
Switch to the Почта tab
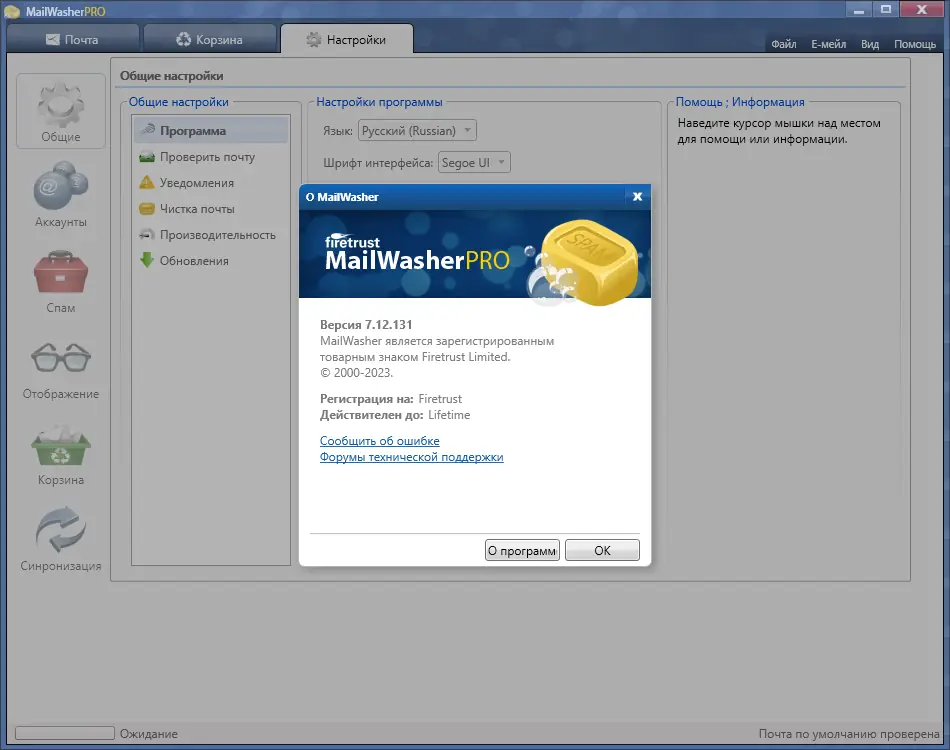(x=73, y=39)
